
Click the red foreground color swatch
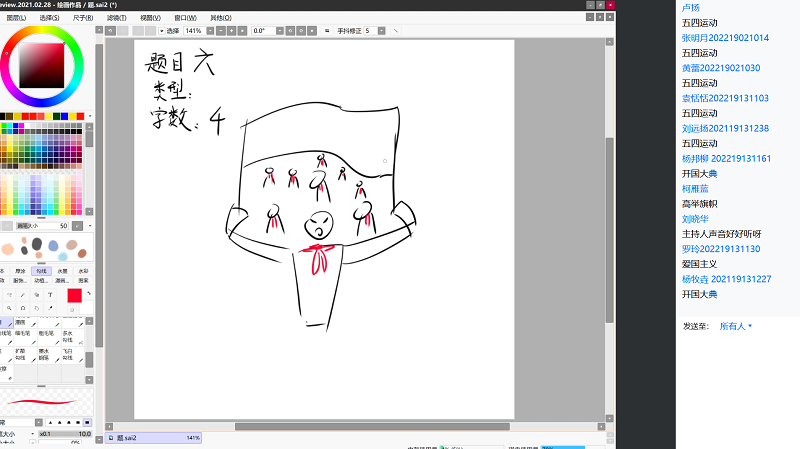click(x=74, y=296)
